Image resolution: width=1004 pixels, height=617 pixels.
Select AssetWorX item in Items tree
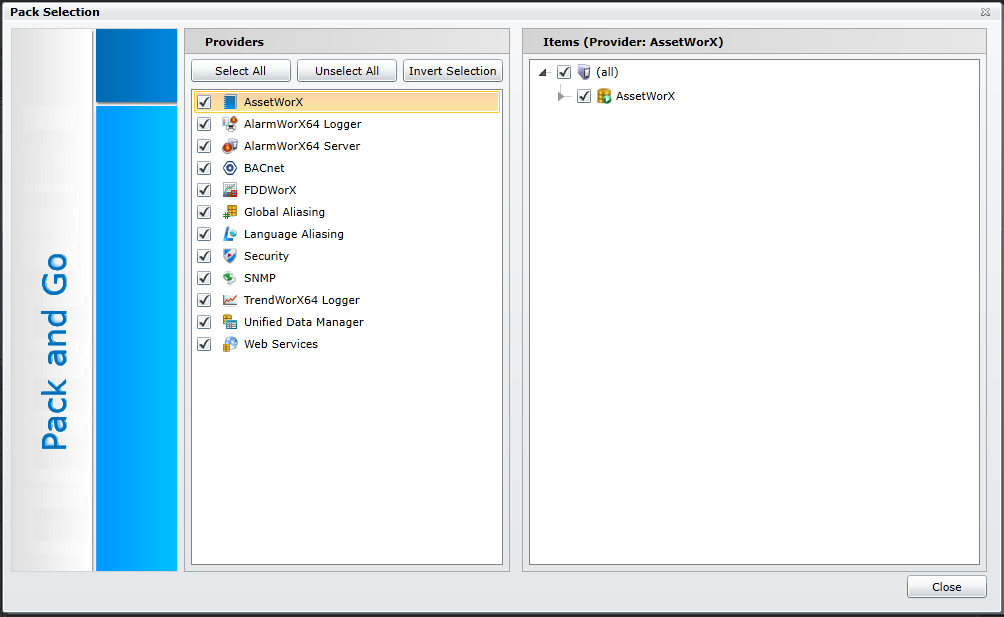click(x=645, y=96)
